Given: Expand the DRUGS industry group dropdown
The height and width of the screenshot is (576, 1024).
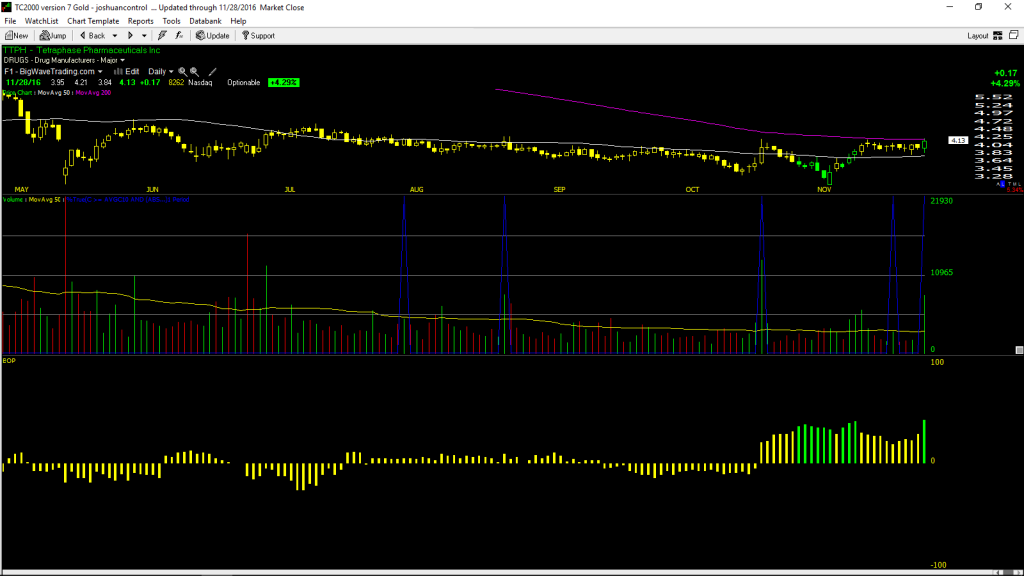Looking at the screenshot, I should coord(122,61).
